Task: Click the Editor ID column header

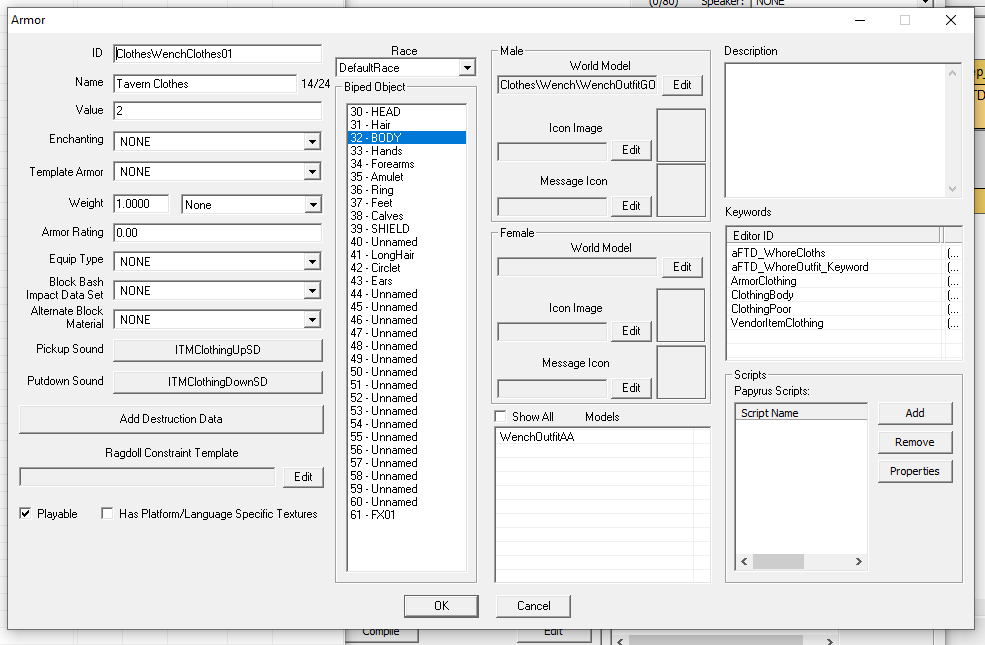Action: pos(834,236)
